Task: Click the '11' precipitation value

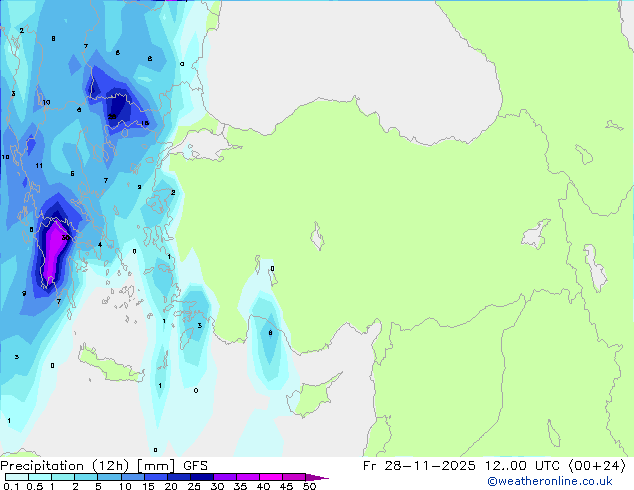Action: 39,165
